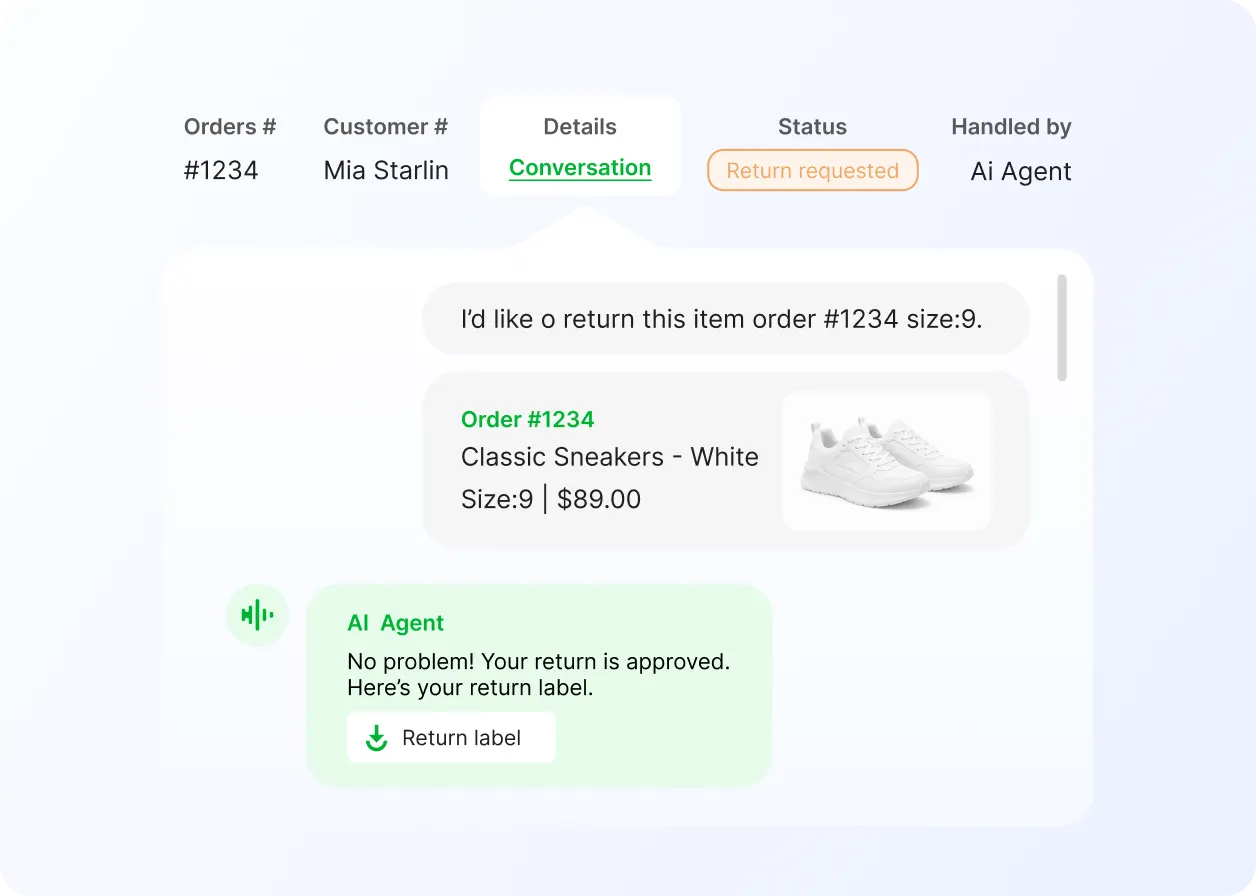Screen dimensions: 1256x896
Task: Select order number #1234 in header
Action: [221, 170]
